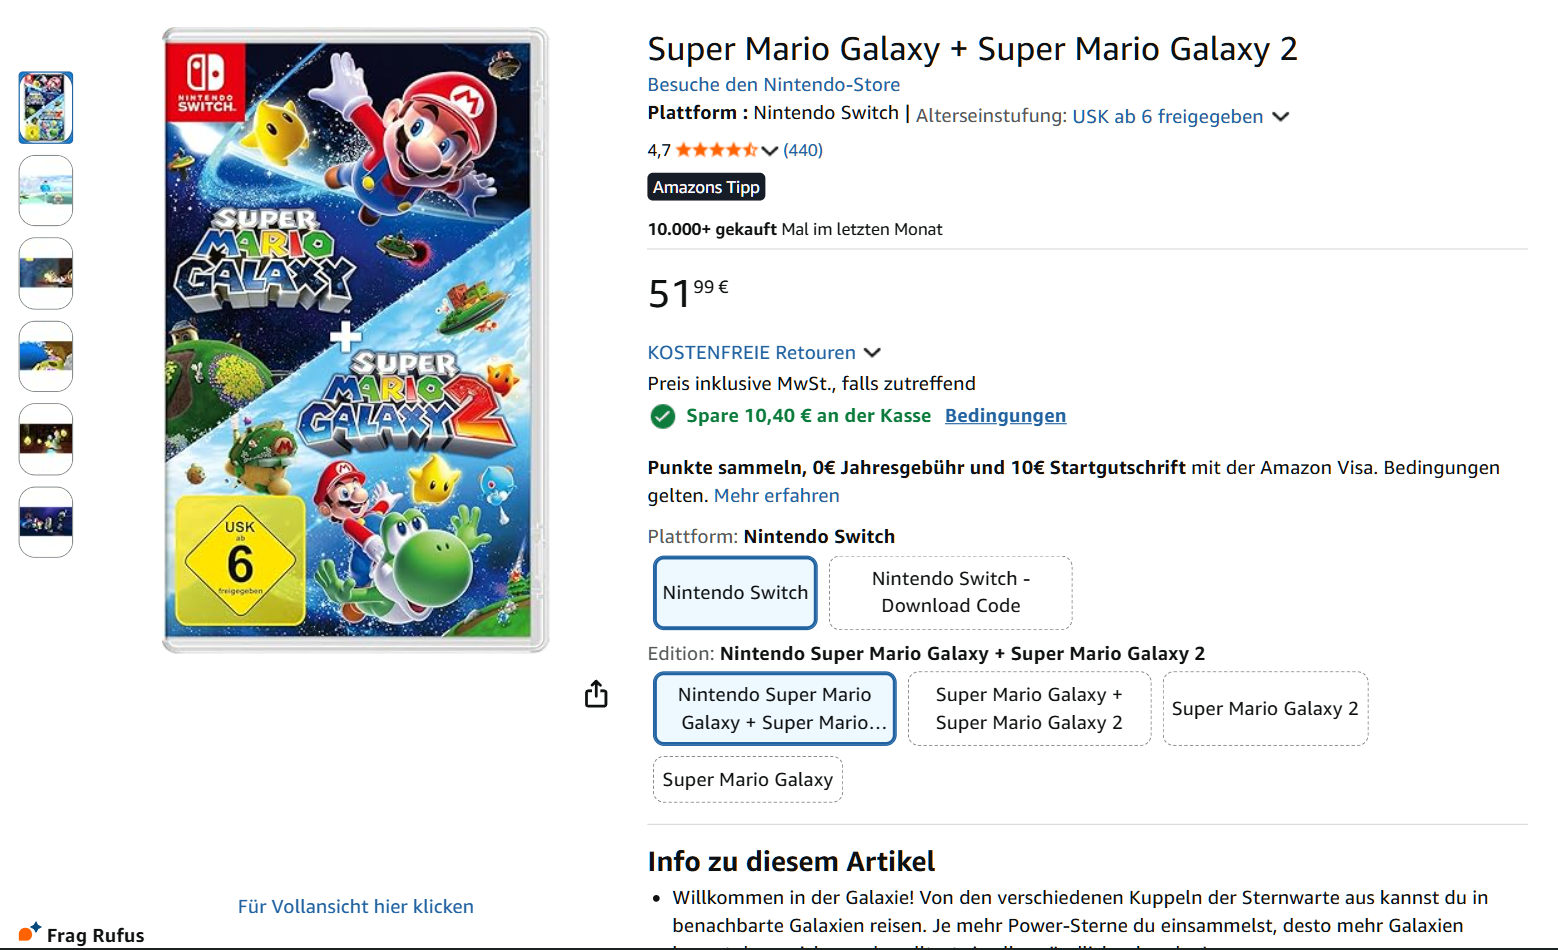
Task: Choose the Super Mario Galaxy edition
Action: click(x=747, y=780)
